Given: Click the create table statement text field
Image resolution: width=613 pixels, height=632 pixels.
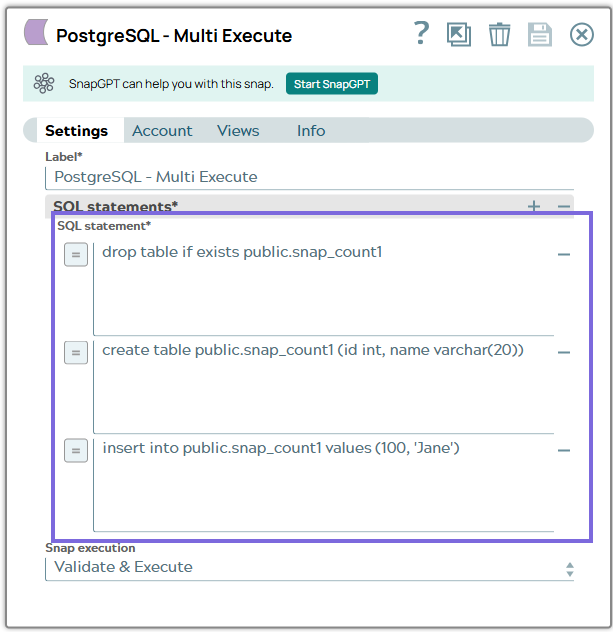Looking at the screenshot, I should tap(324, 387).
